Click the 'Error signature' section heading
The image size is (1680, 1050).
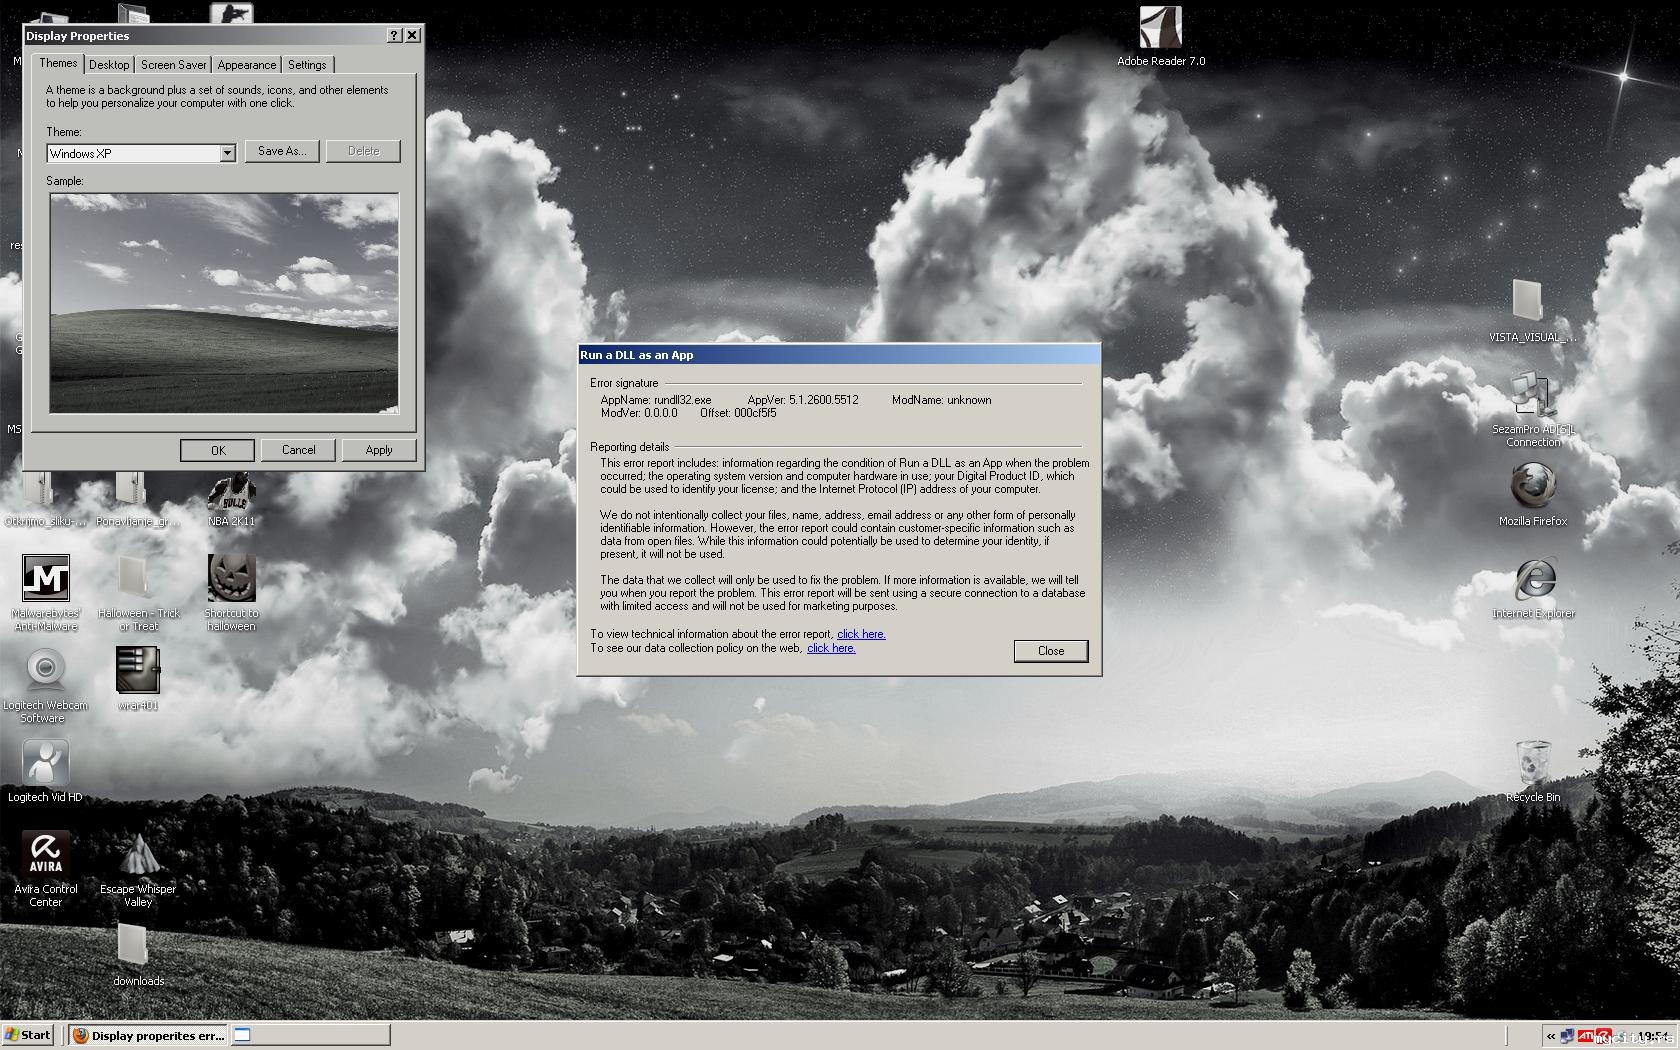[x=624, y=383]
